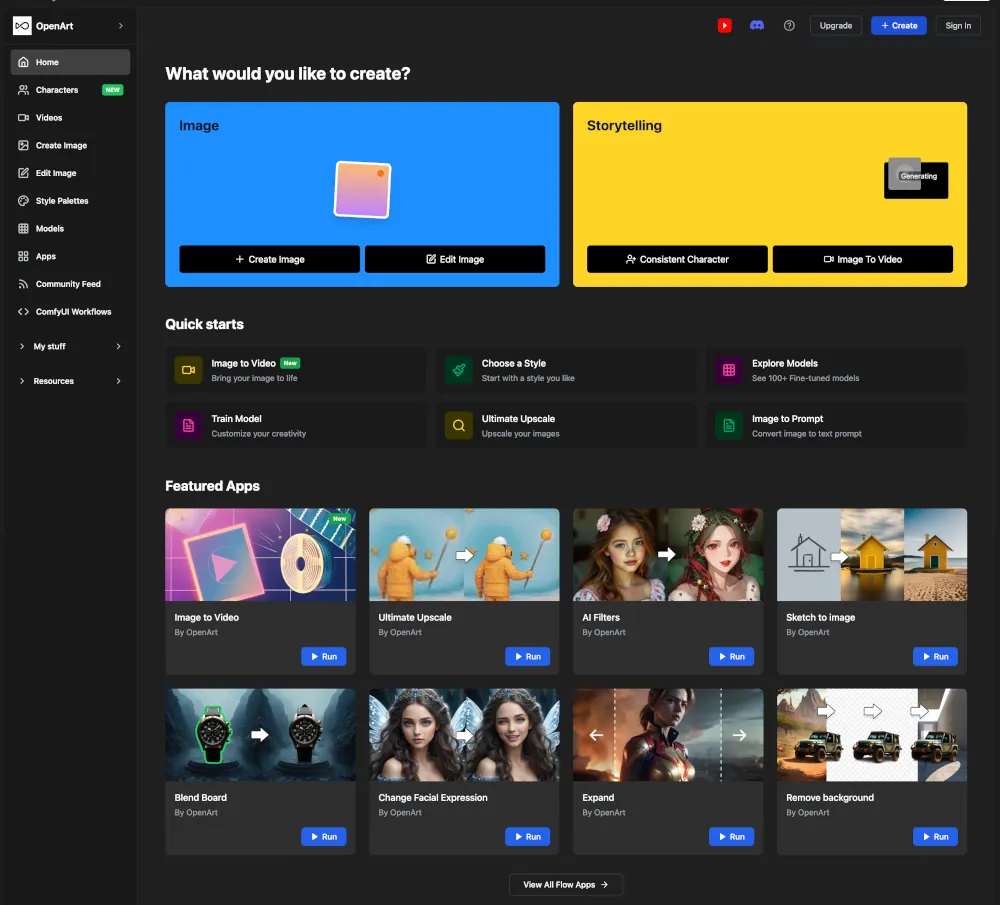
Task: Expand Resources left chevron
Action: pos(22,381)
